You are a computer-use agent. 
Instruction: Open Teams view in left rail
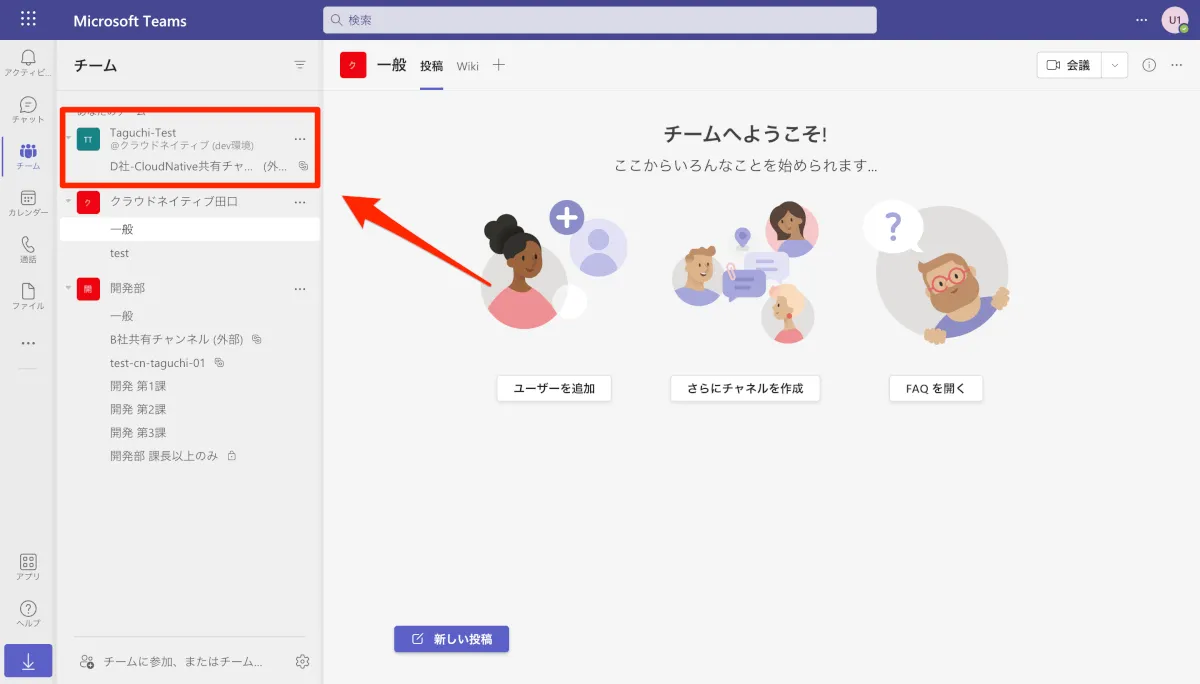pyautogui.click(x=28, y=156)
